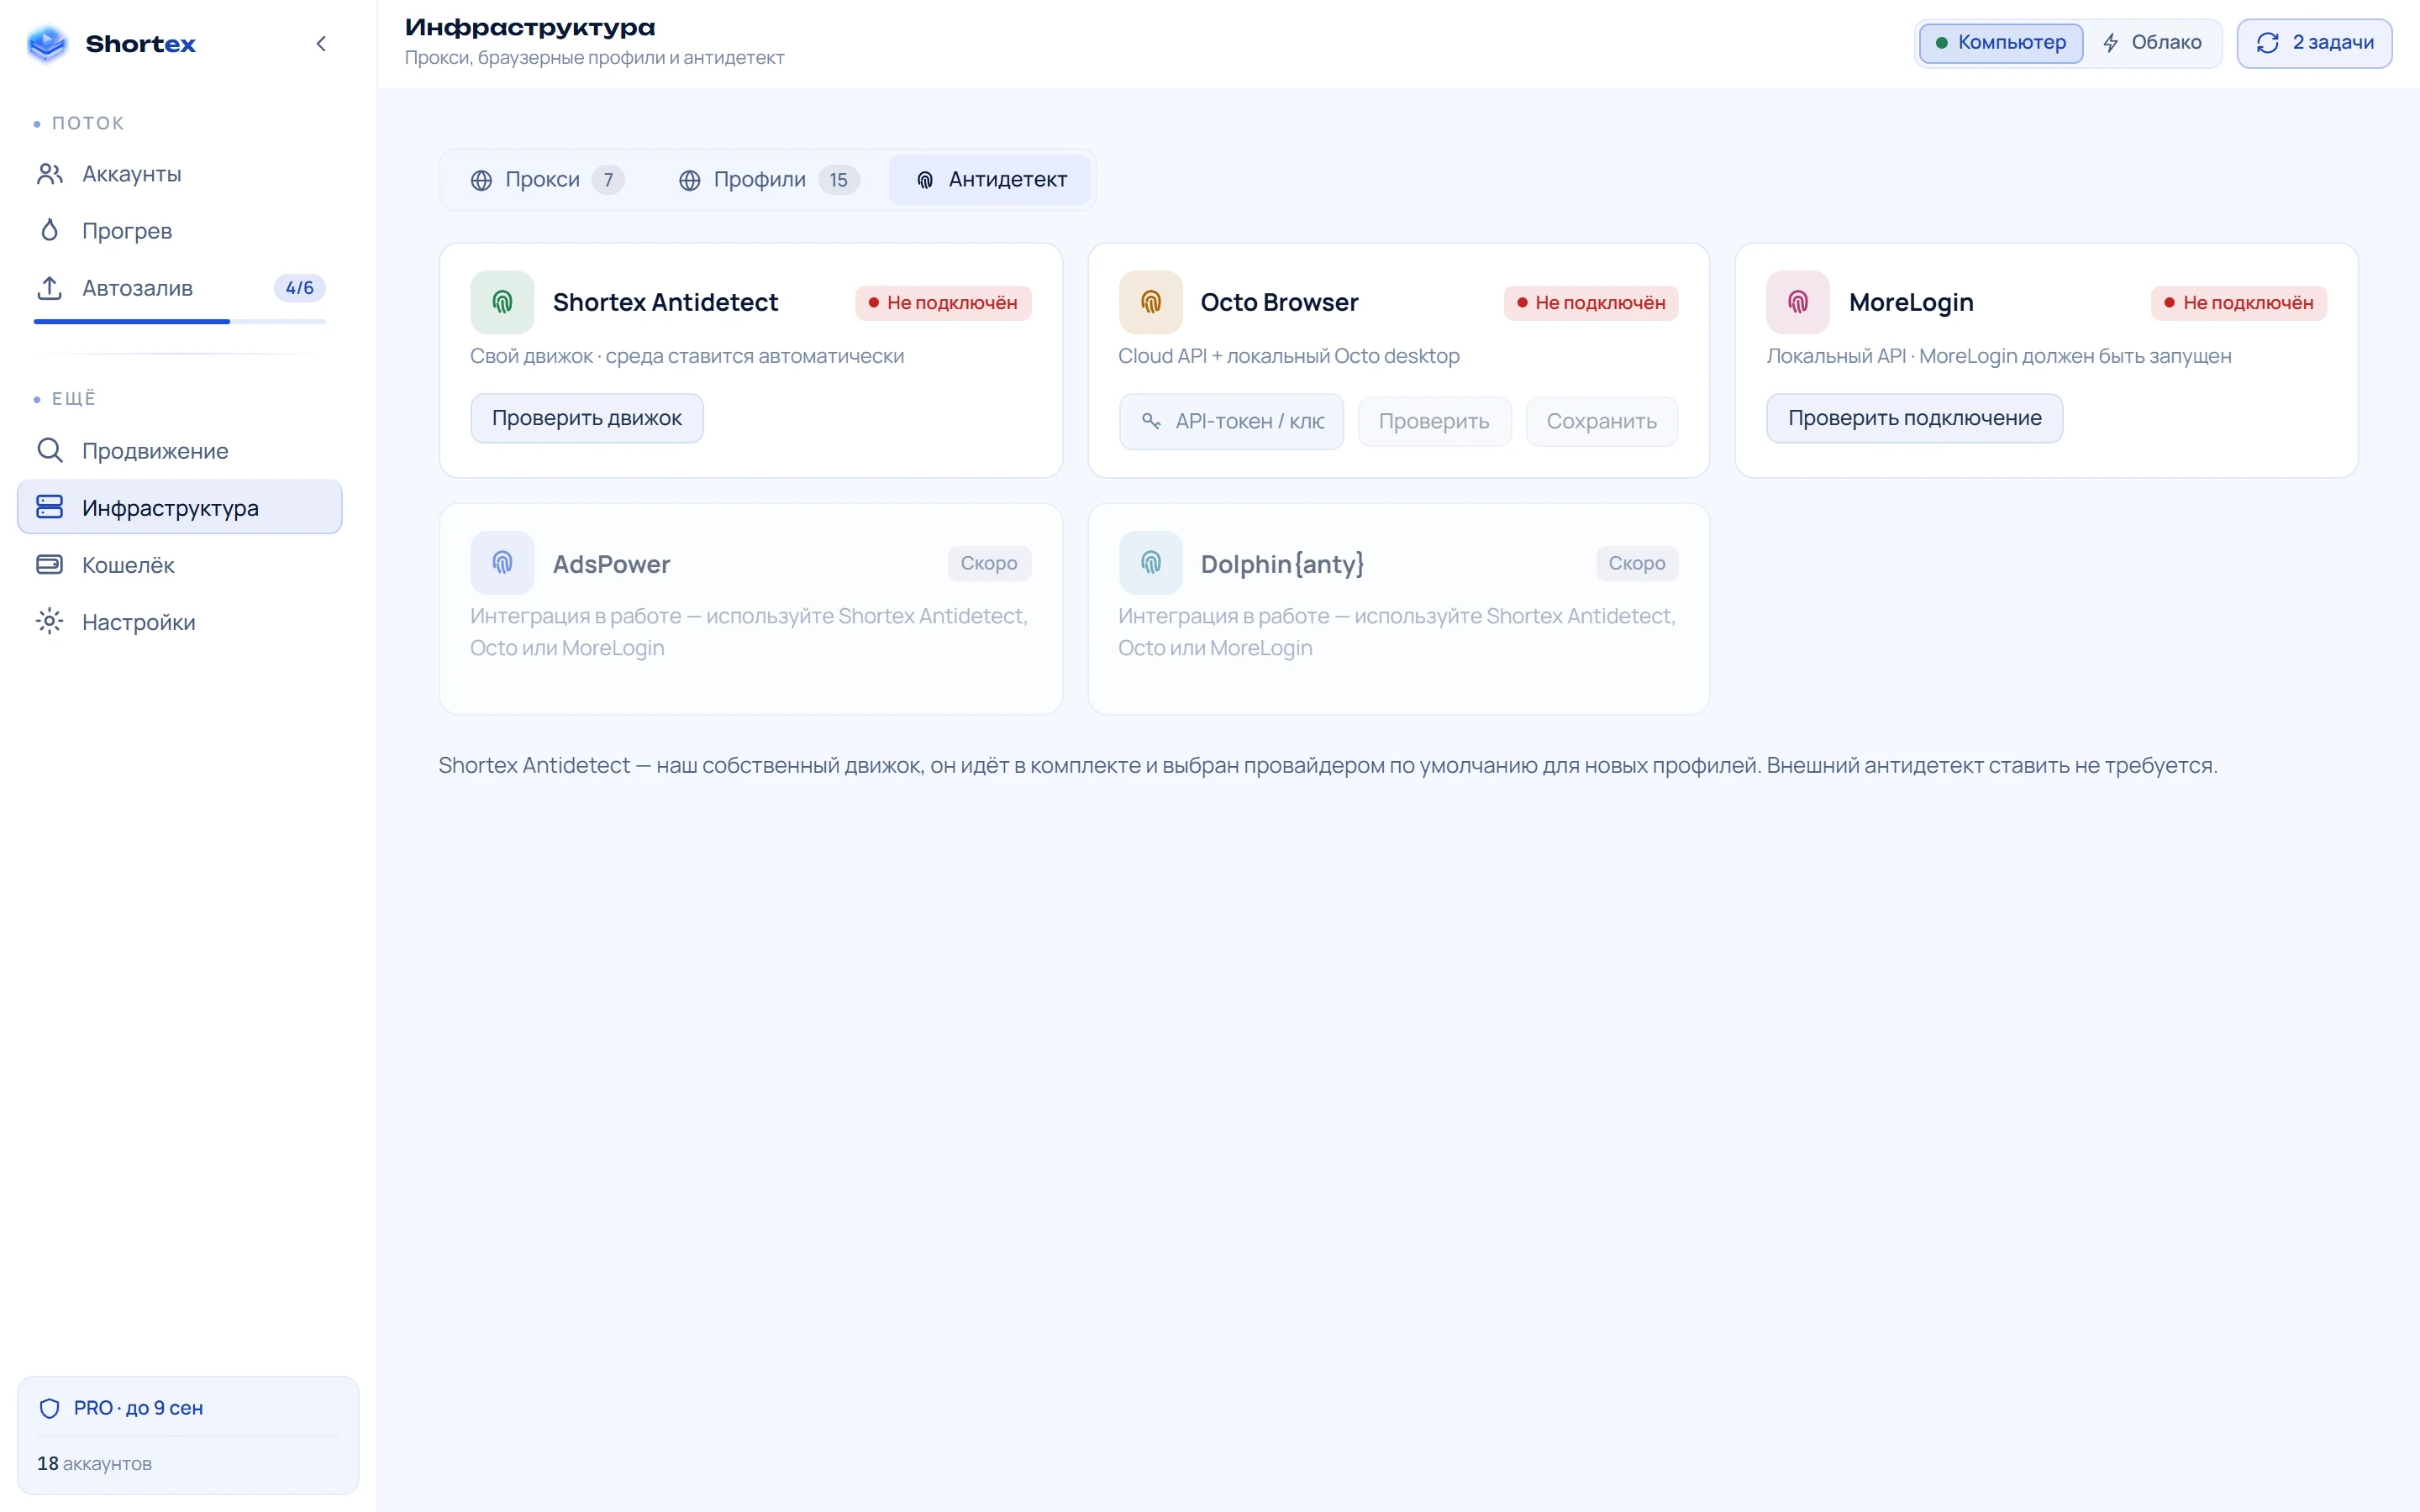Click the AdsPower fingerprint icon

click(503, 563)
